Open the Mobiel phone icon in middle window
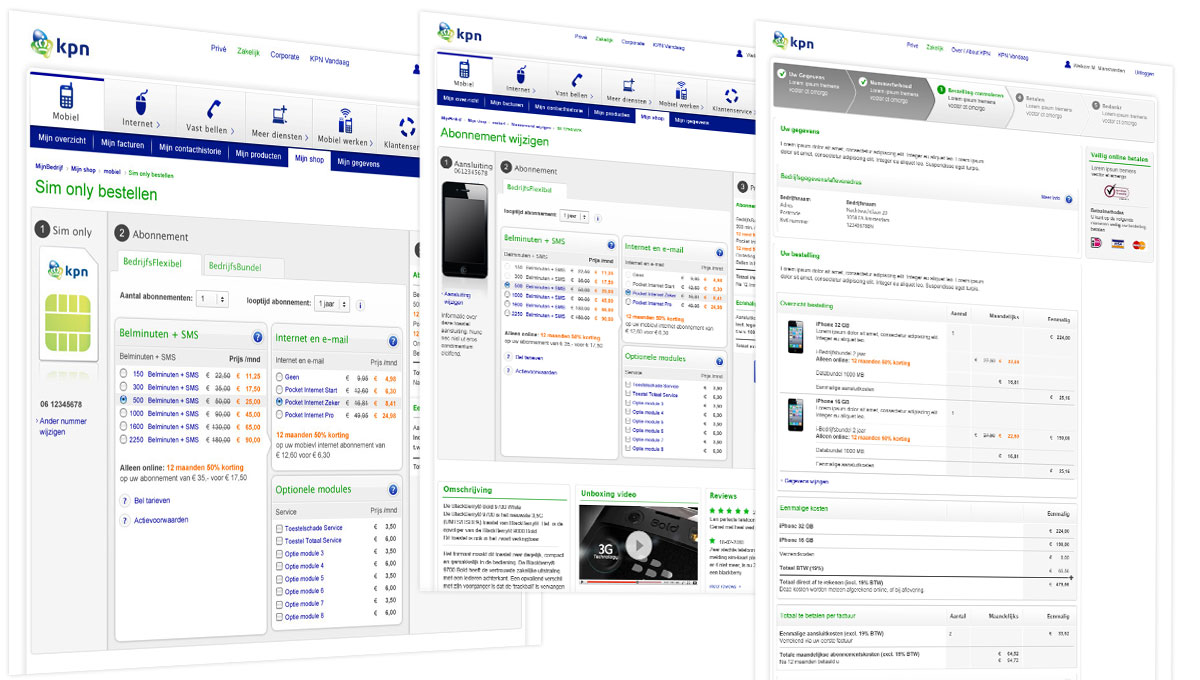Image resolution: width=1200 pixels, height=680 pixels. [x=463, y=69]
